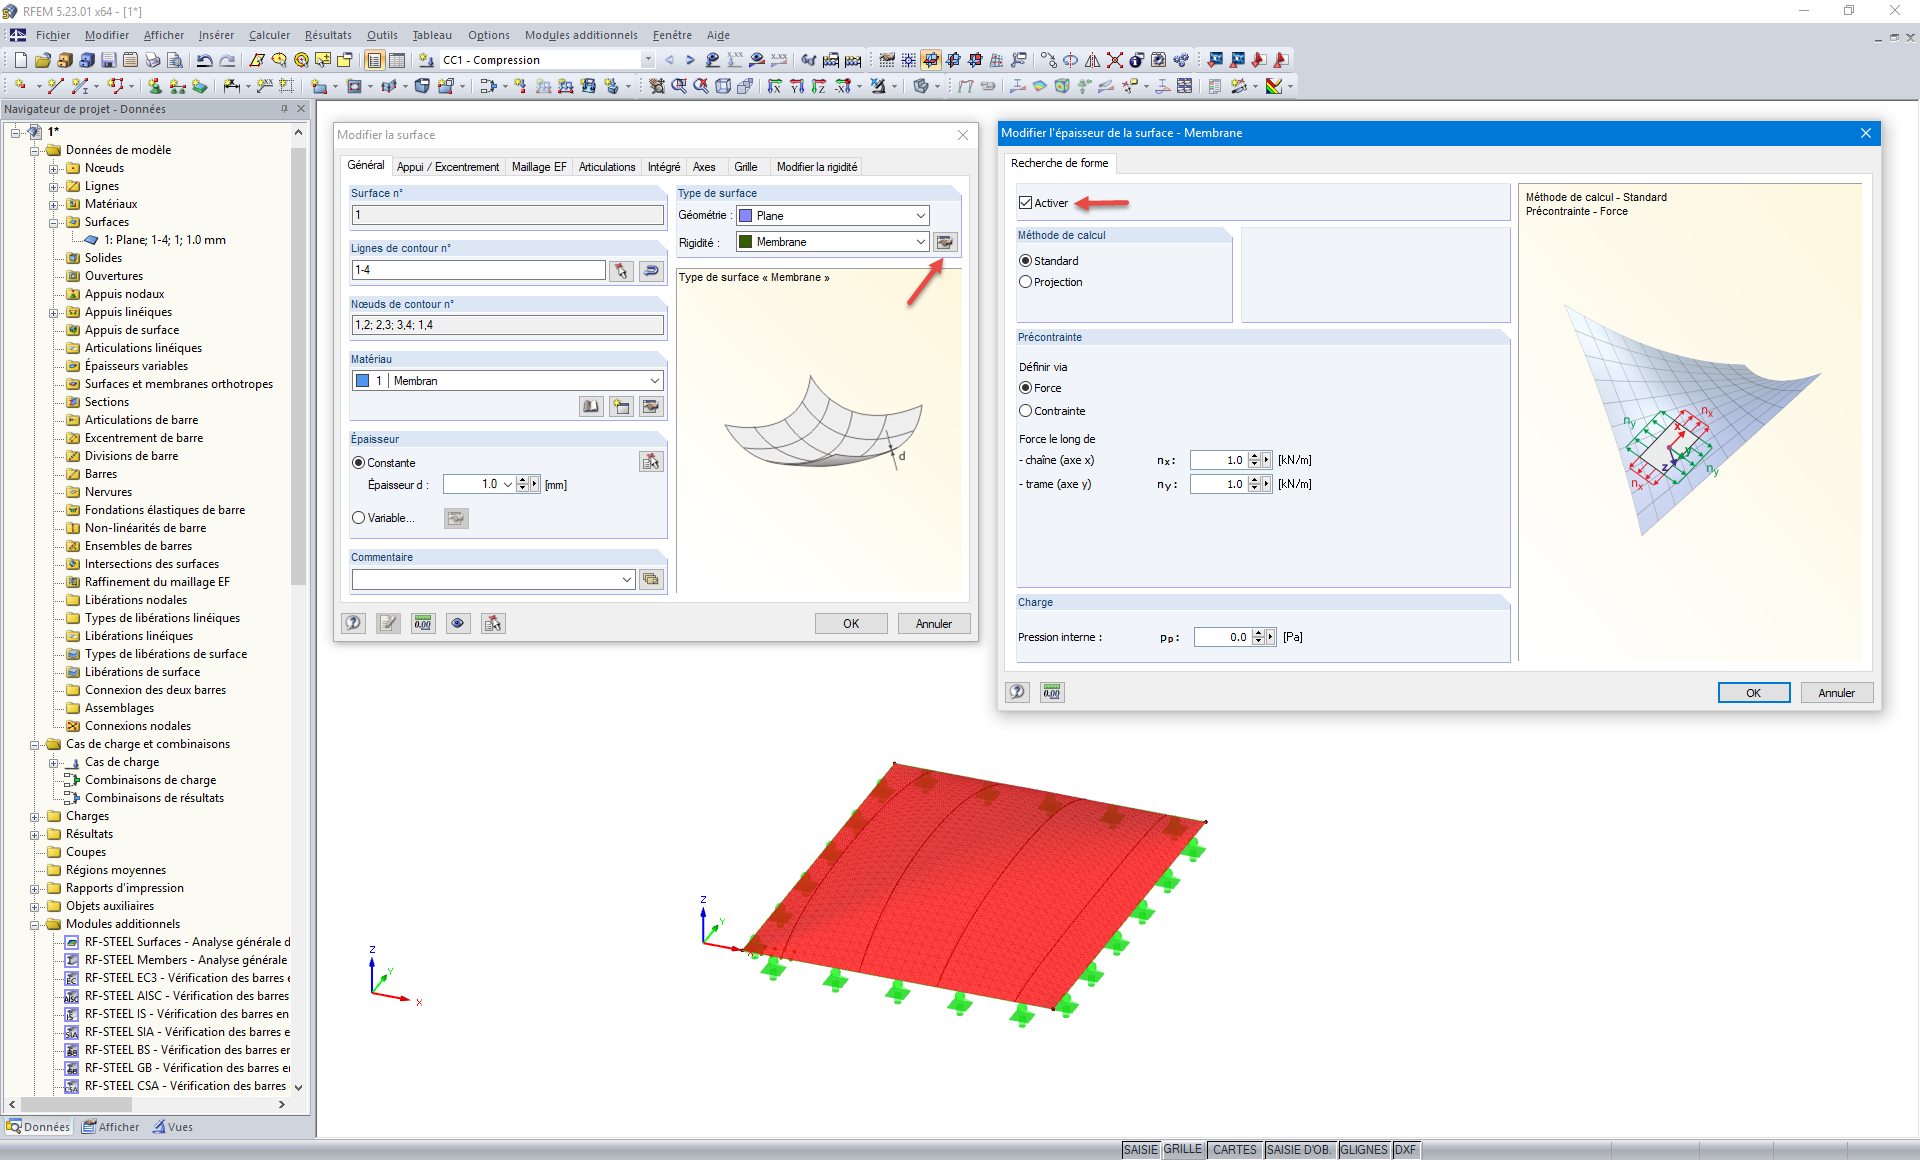Click the view/eye icon in surface dialog
This screenshot has height=1160, width=1920.
click(x=457, y=623)
